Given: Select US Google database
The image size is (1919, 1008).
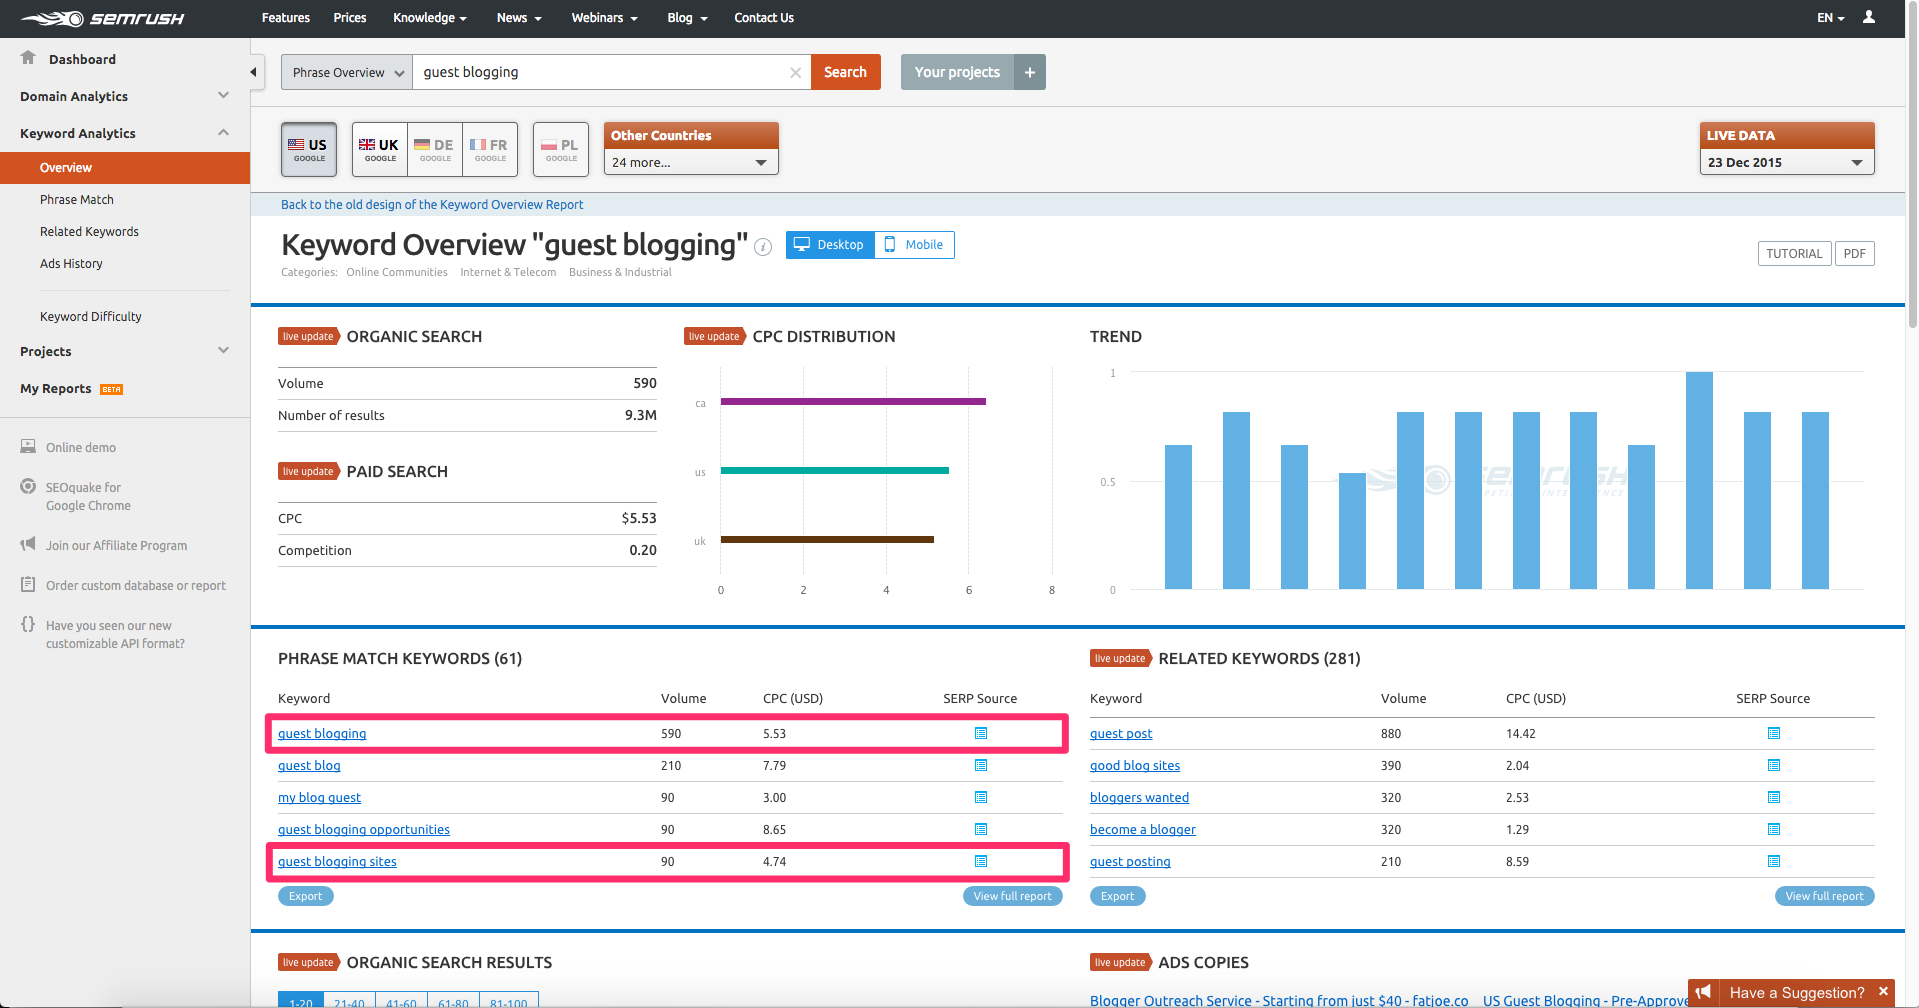Looking at the screenshot, I should point(309,149).
